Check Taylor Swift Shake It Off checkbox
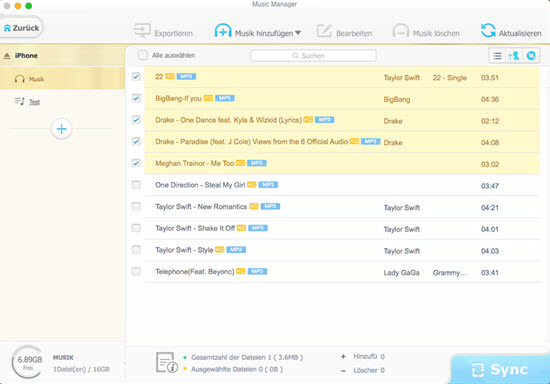This screenshot has width=550, height=384. point(136,228)
